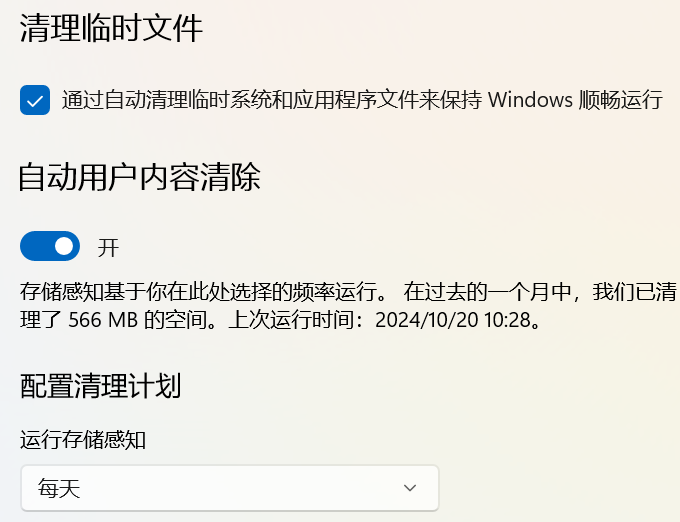The height and width of the screenshot is (522, 680).
Task: Click the 在过去的一个月中 text
Action: point(487,293)
